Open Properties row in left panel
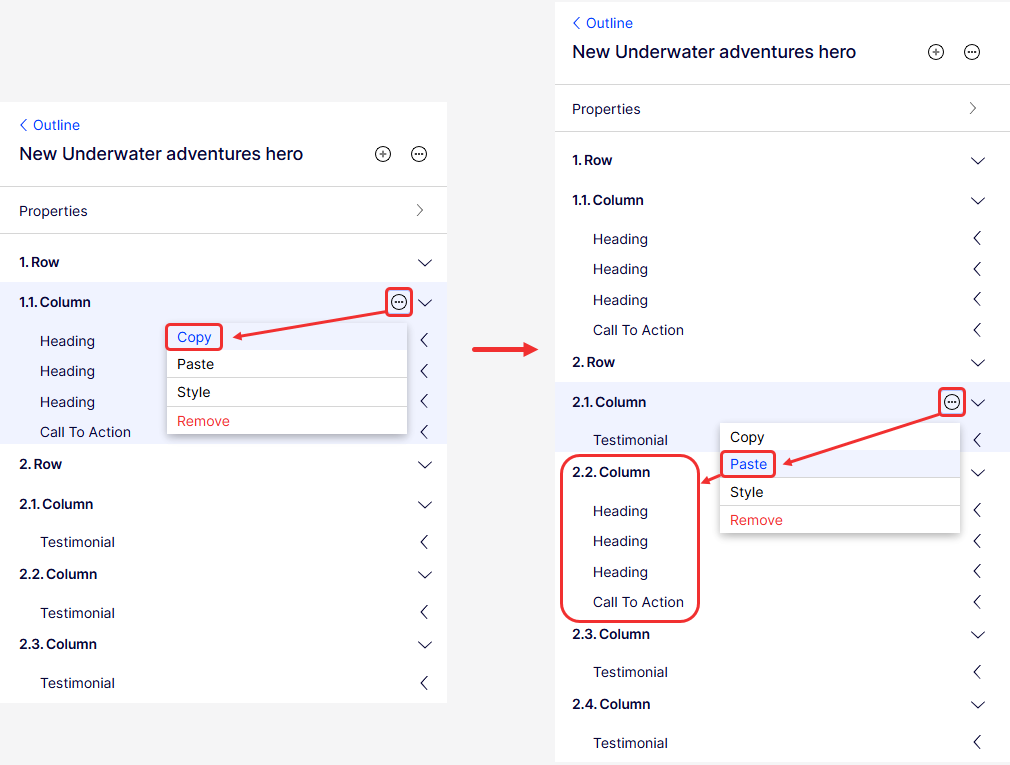 [224, 211]
